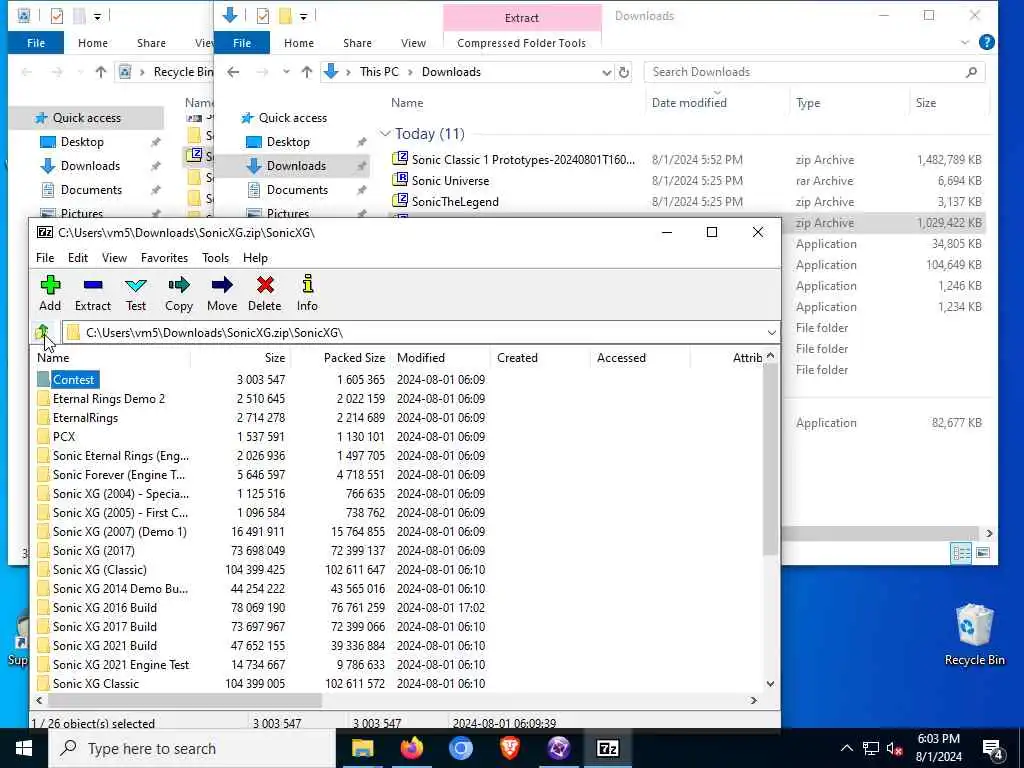Click the purple orb icon on taskbar
The width and height of the screenshot is (1024, 768).
click(559, 748)
